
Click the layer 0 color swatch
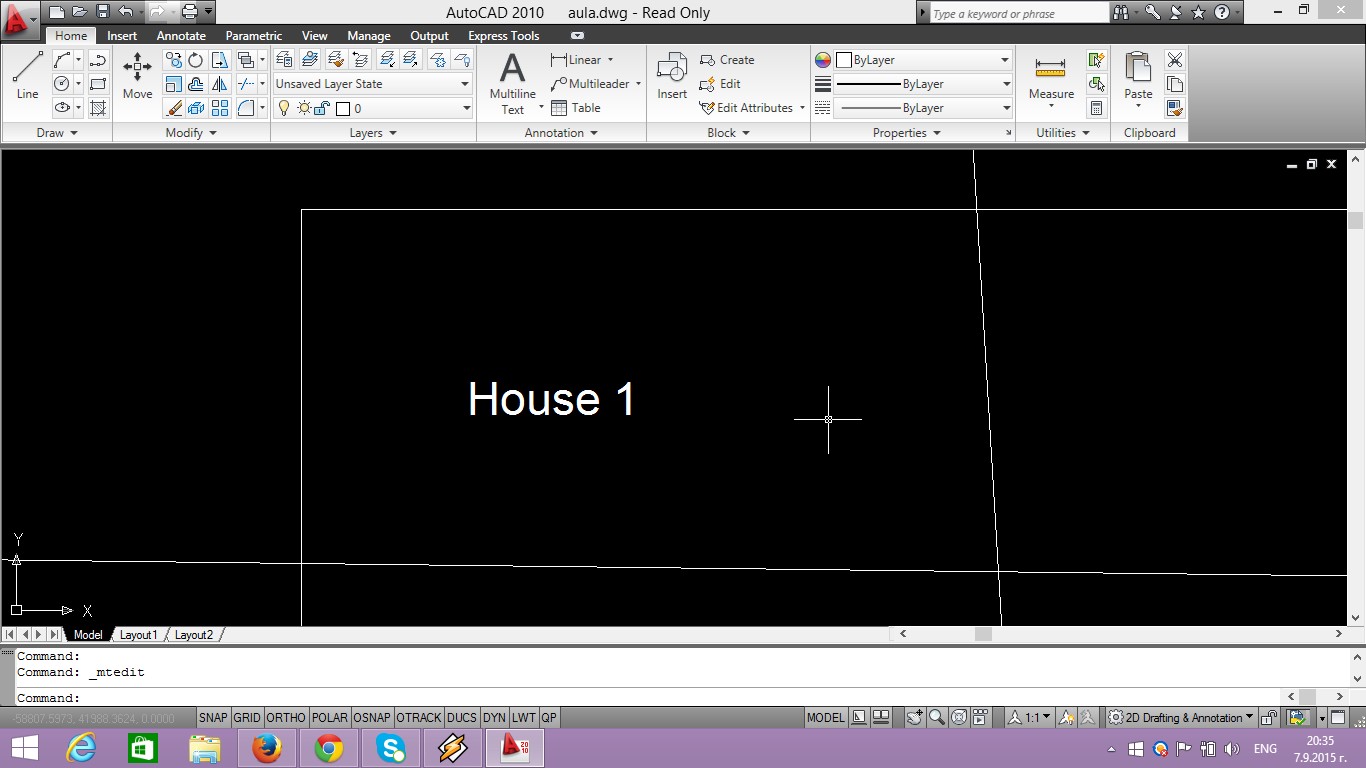[342, 108]
